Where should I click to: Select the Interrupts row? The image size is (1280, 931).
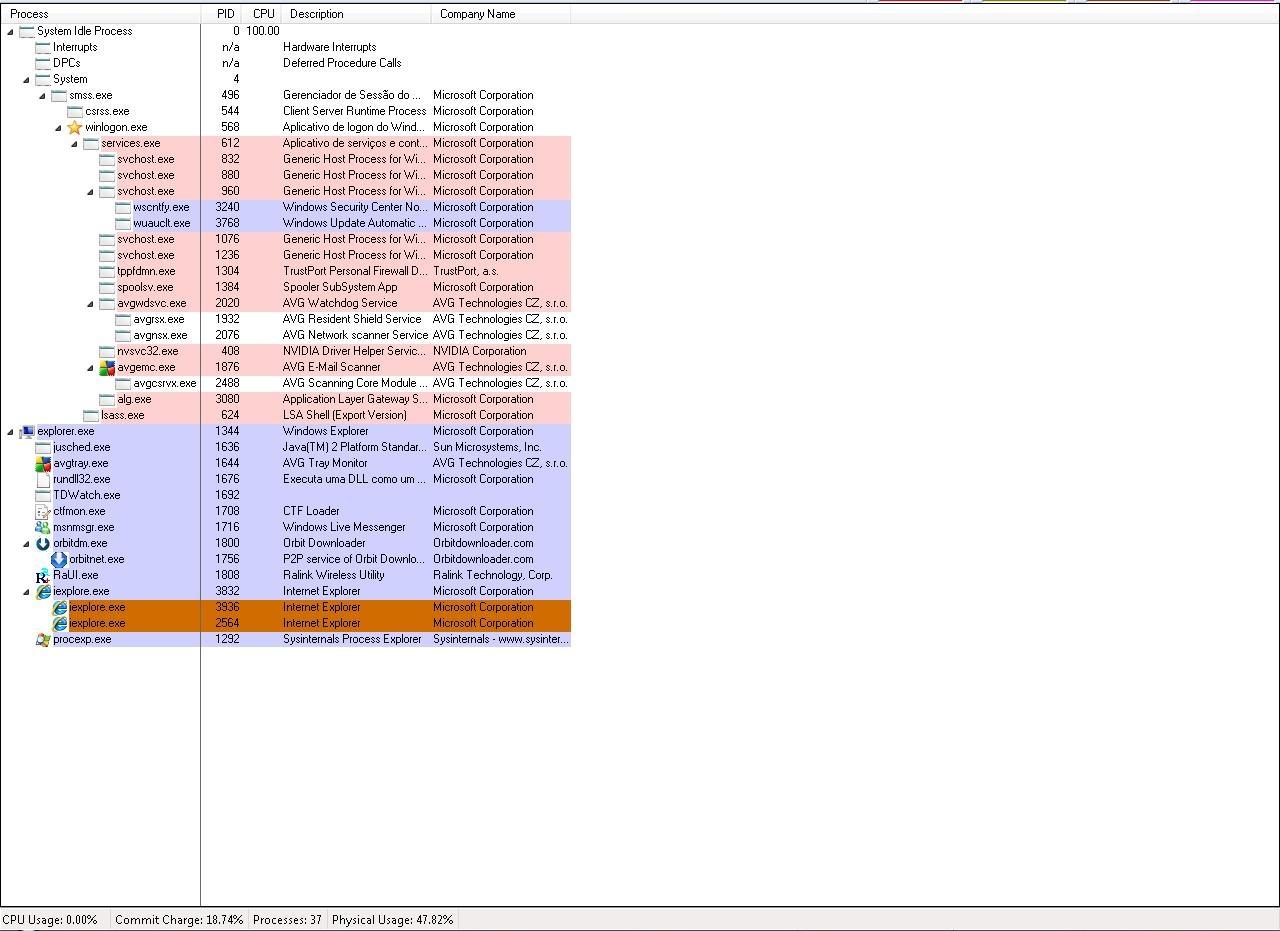pyautogui.click(x=285, y=47)
